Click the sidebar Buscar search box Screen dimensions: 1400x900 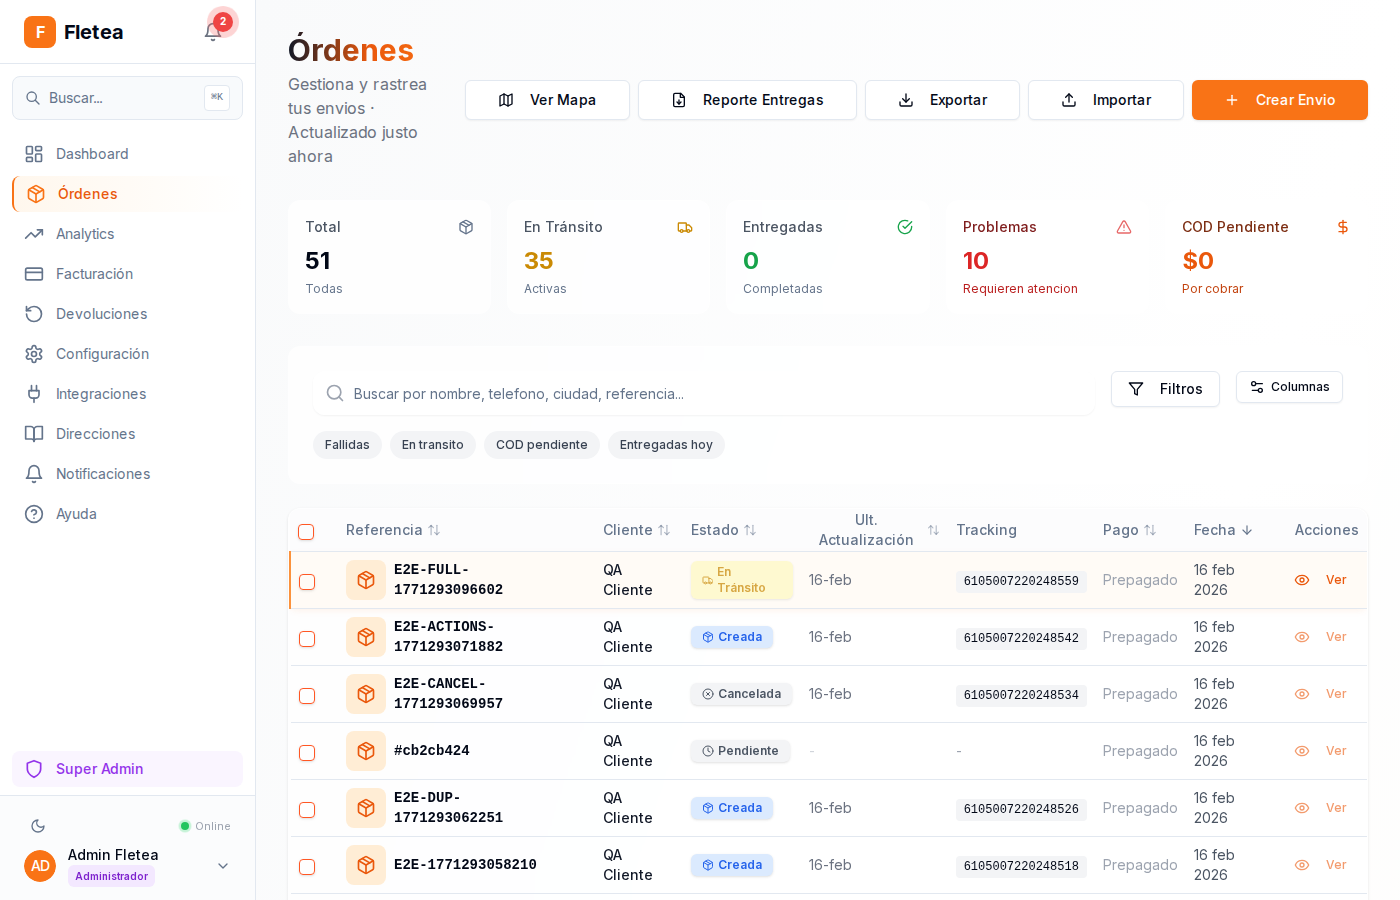point(127,98)
